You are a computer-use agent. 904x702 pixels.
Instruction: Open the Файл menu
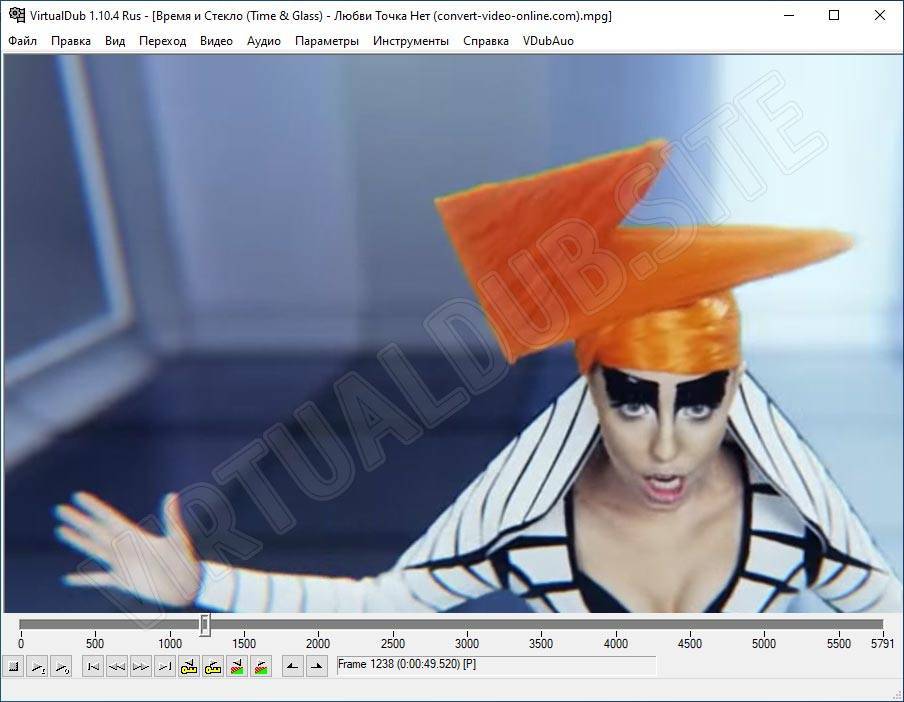click(x=22, y=41)
